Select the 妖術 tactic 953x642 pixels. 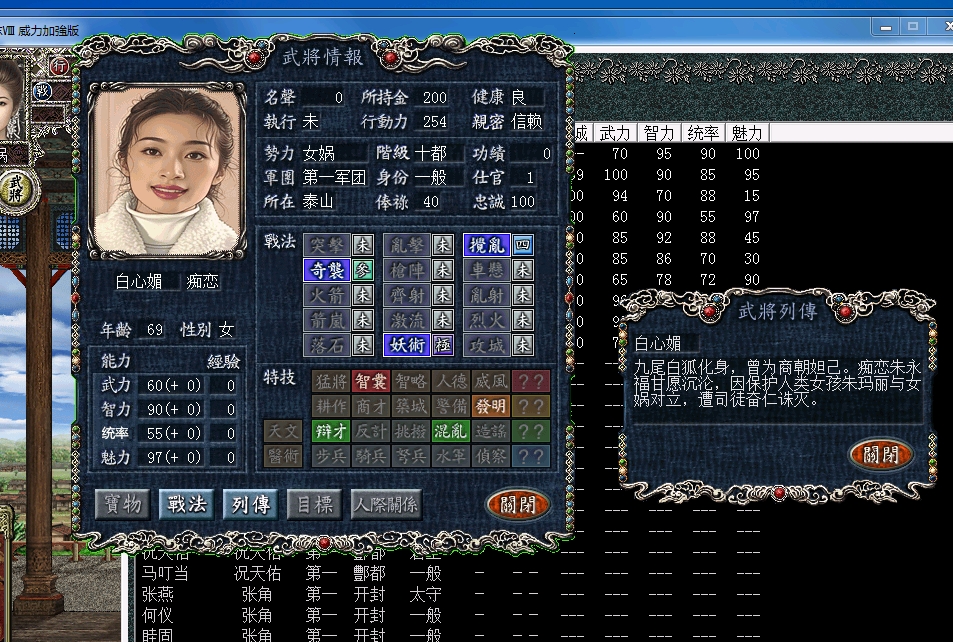[x=407, y=345]
